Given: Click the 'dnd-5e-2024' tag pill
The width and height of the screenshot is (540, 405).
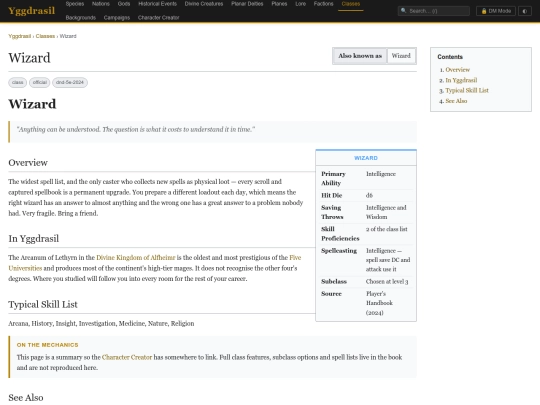Looking at the screenshot, I should tap(70, 82).
